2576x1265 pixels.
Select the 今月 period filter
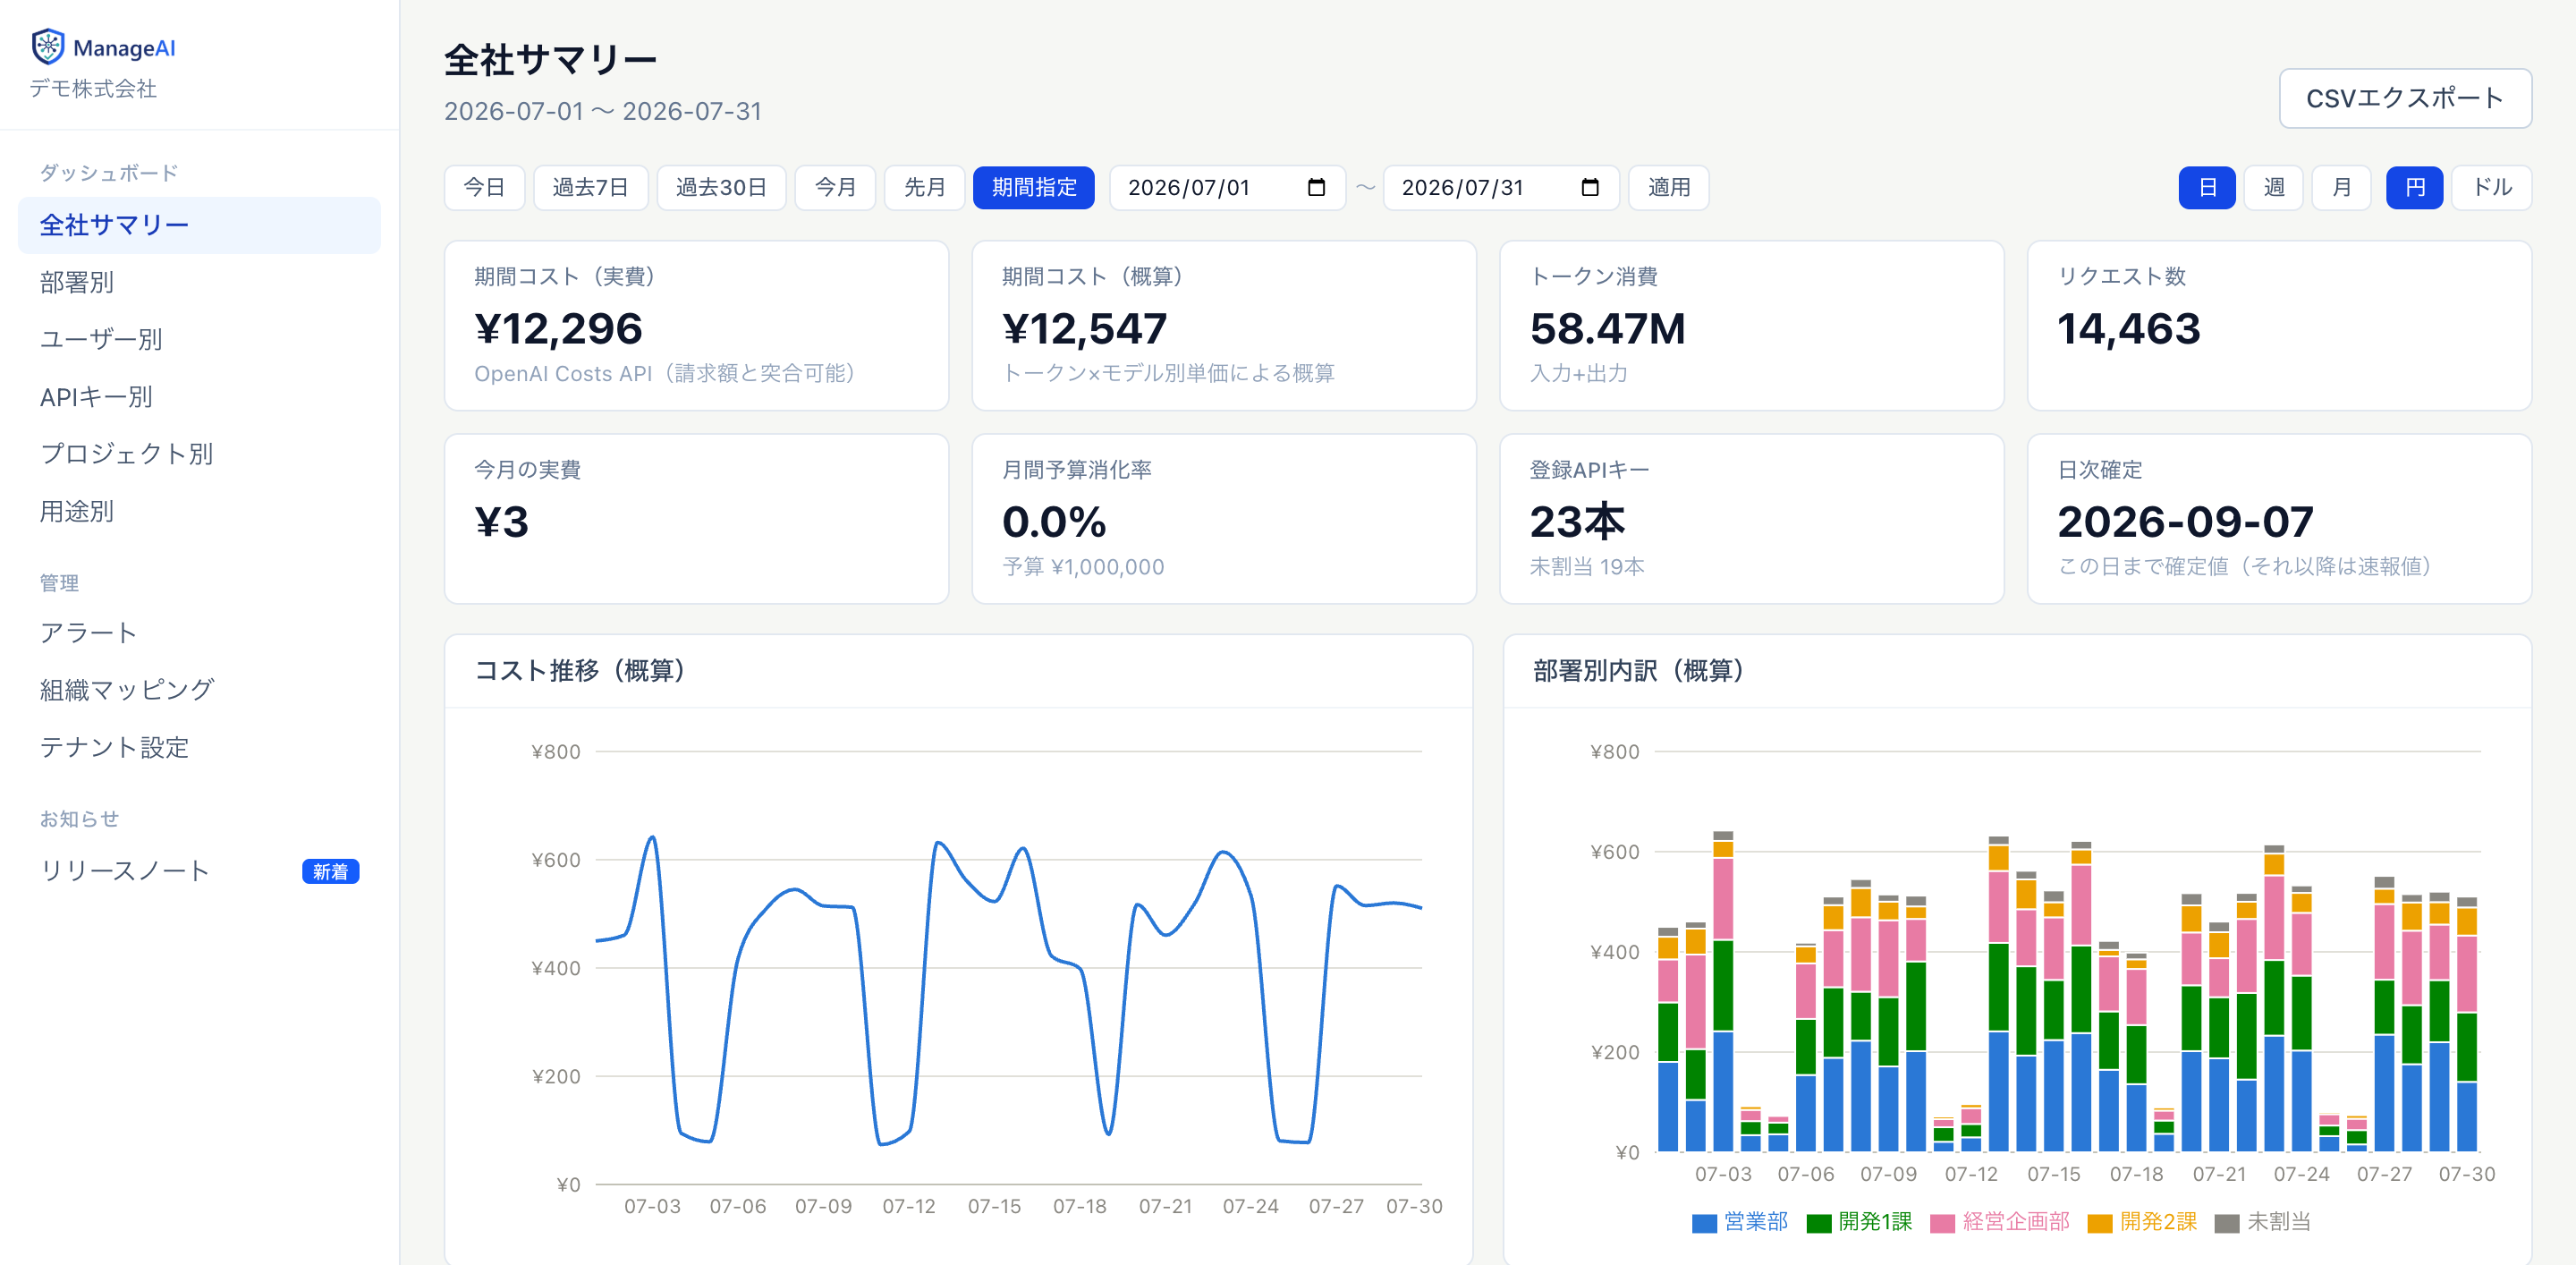835,187
